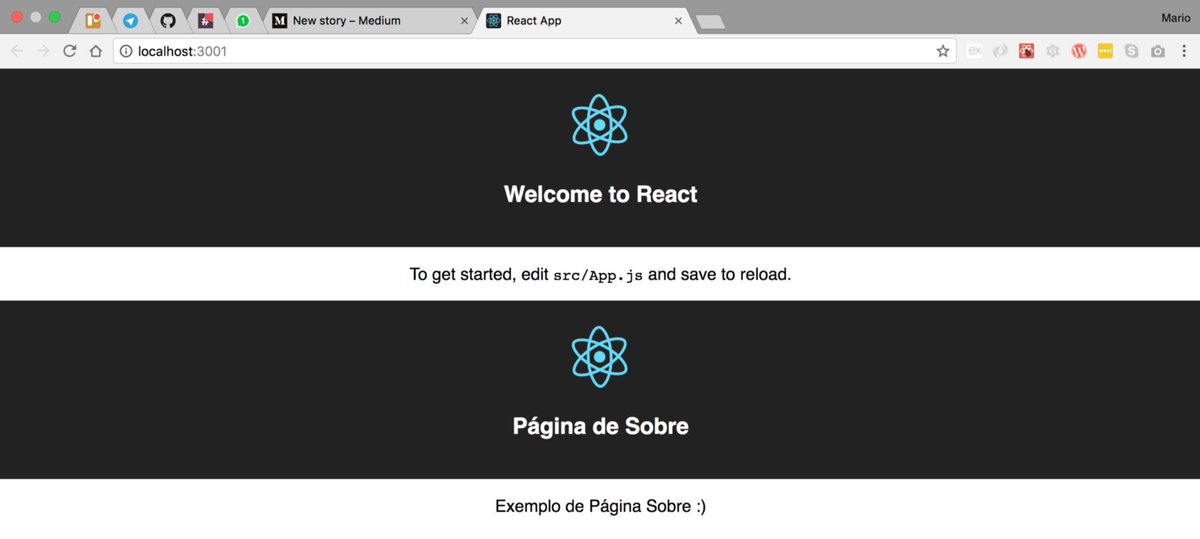Open the Skype extension icon
1200x539 pixels.
[1131, 51]
